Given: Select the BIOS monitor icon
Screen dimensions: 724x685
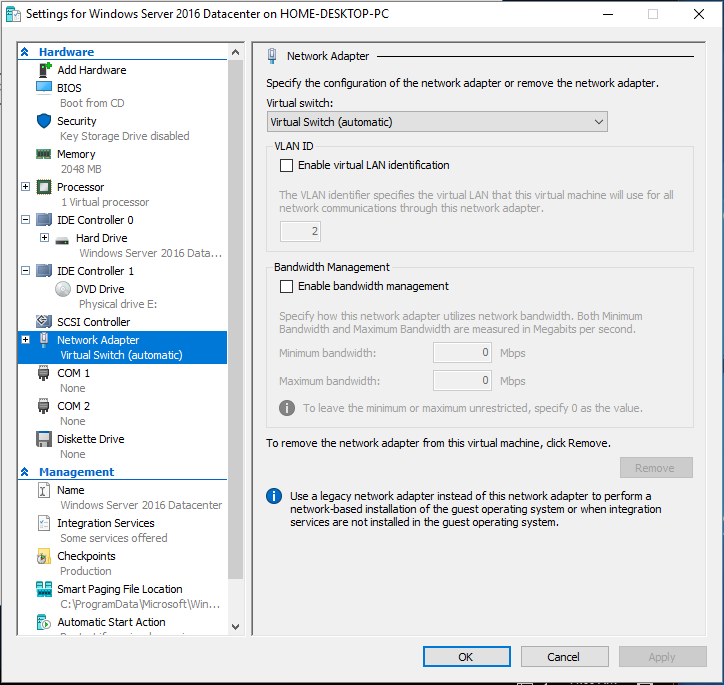Looking at the screenshot, I should pos(44,88).
